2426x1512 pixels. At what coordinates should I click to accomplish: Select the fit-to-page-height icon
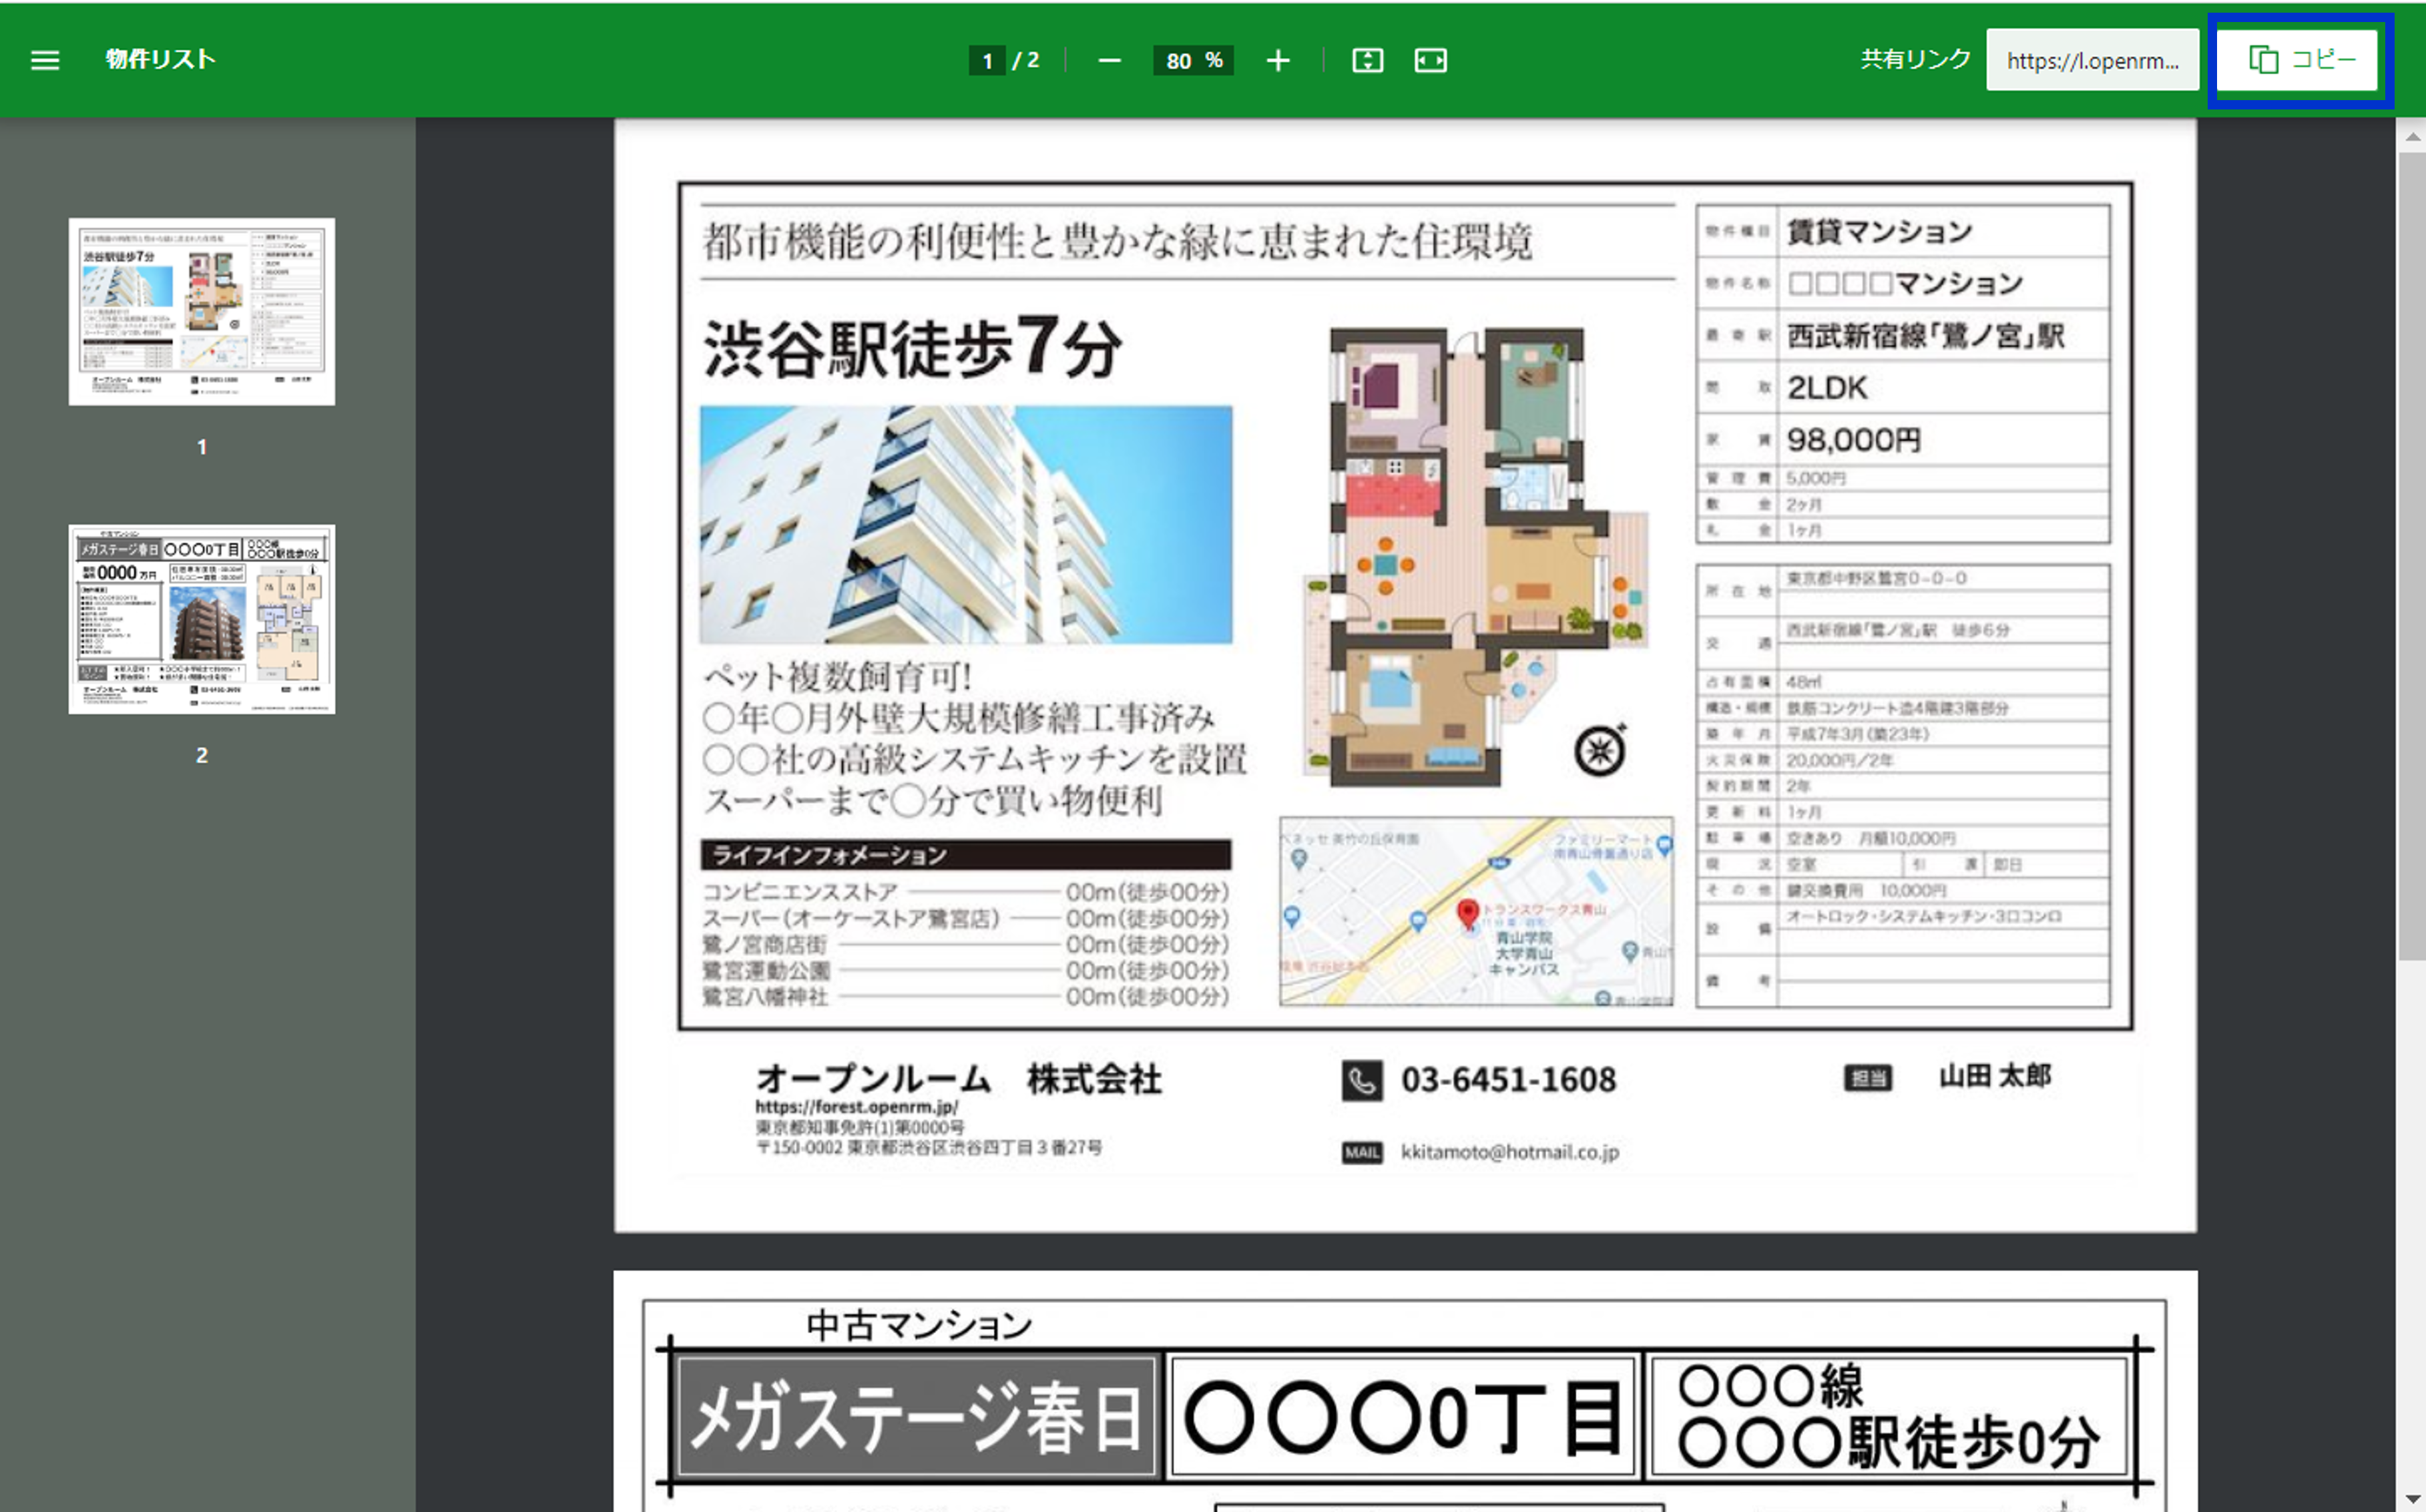1367,60
